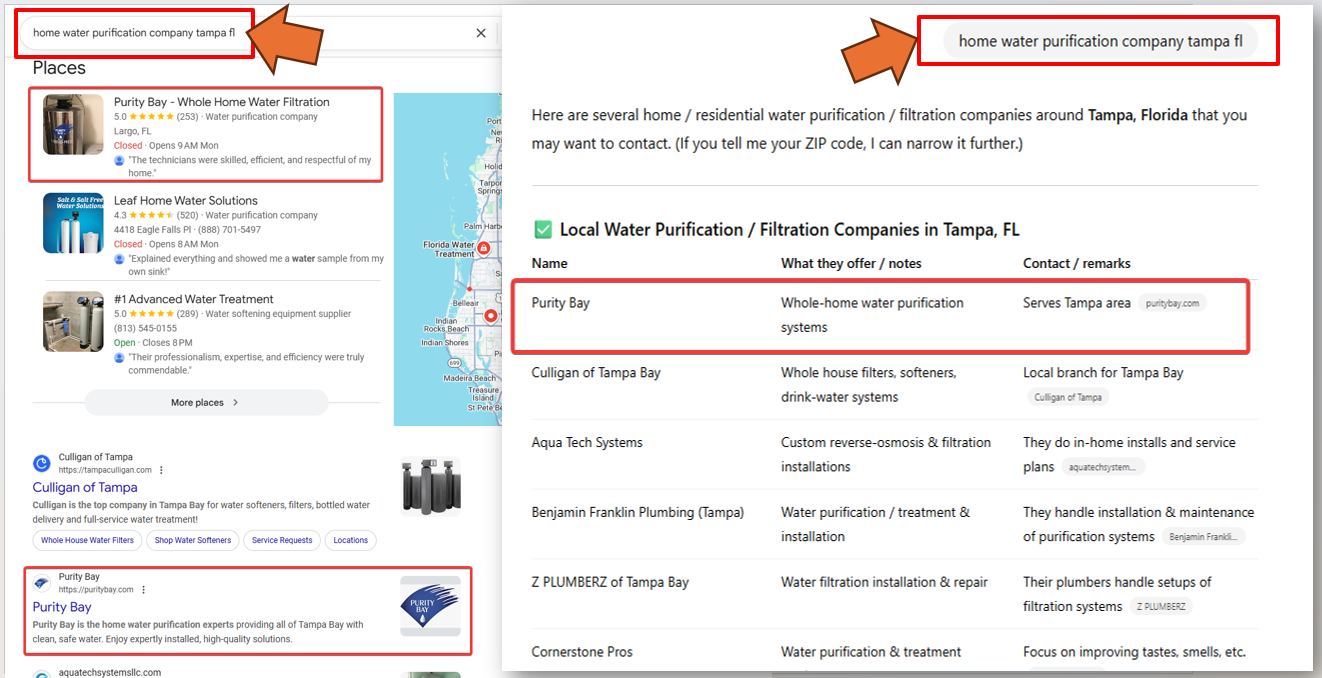Open the Purity Bay blue title link

click(x=62, y=607)
